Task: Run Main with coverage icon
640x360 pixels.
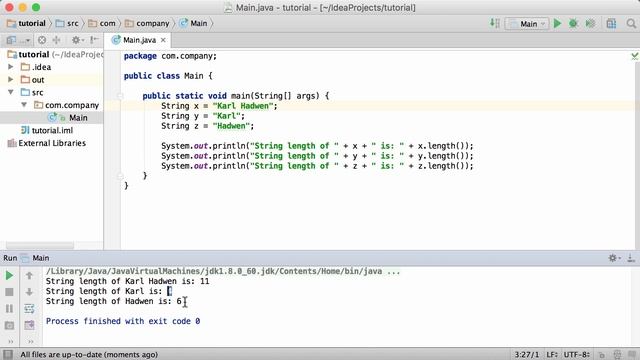Action: click(x=590, y=23)
